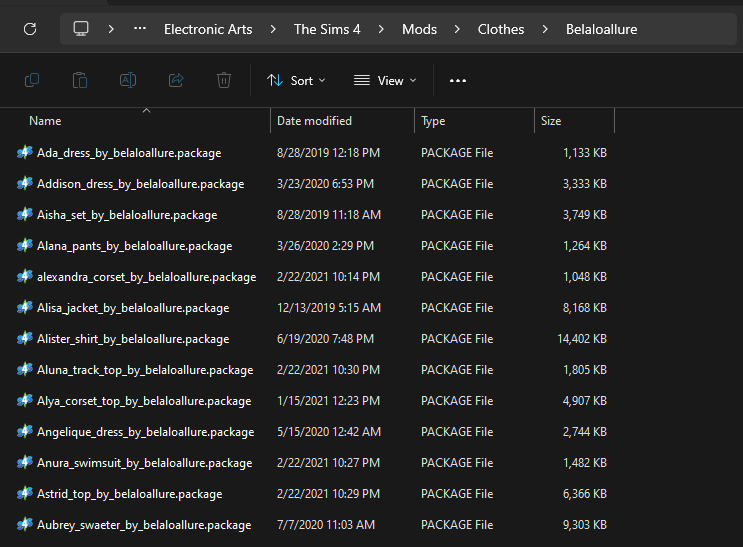
Task: Select Alana_pants_by_belaloallure.package file icon
Action: pos(25,246)
